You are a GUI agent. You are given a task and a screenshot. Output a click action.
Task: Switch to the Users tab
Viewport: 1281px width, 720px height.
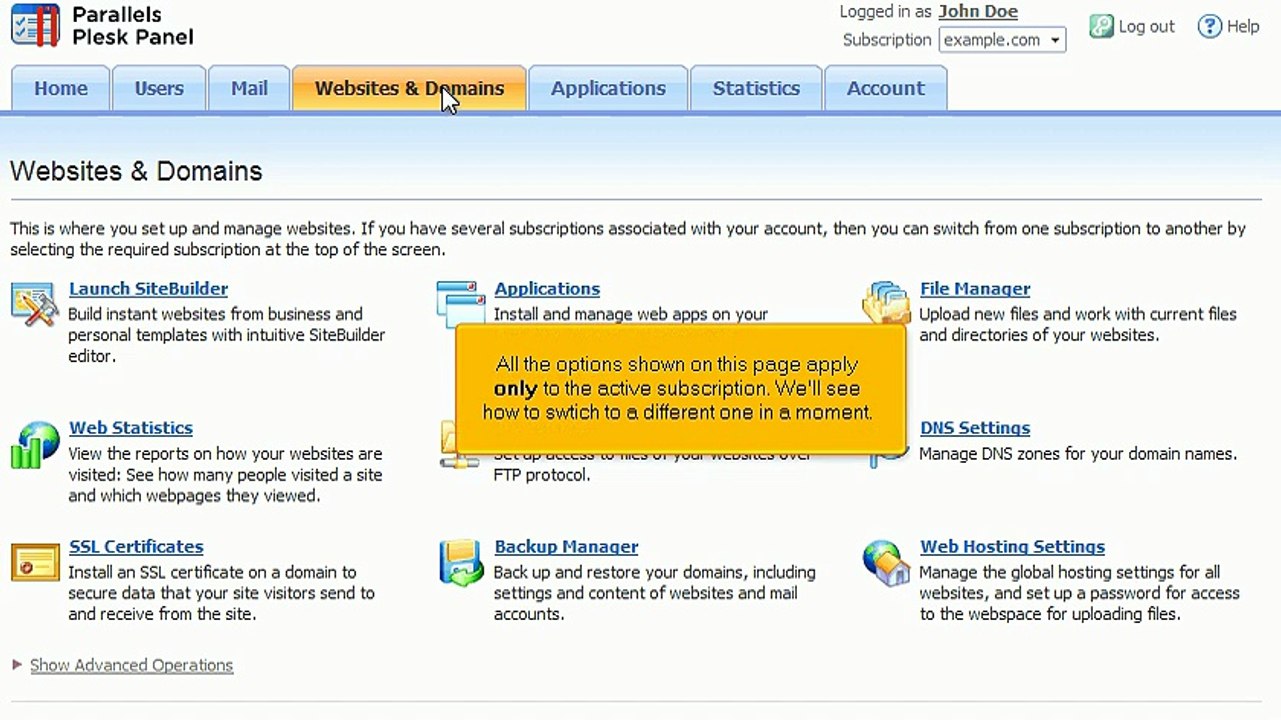click(159, 88)
